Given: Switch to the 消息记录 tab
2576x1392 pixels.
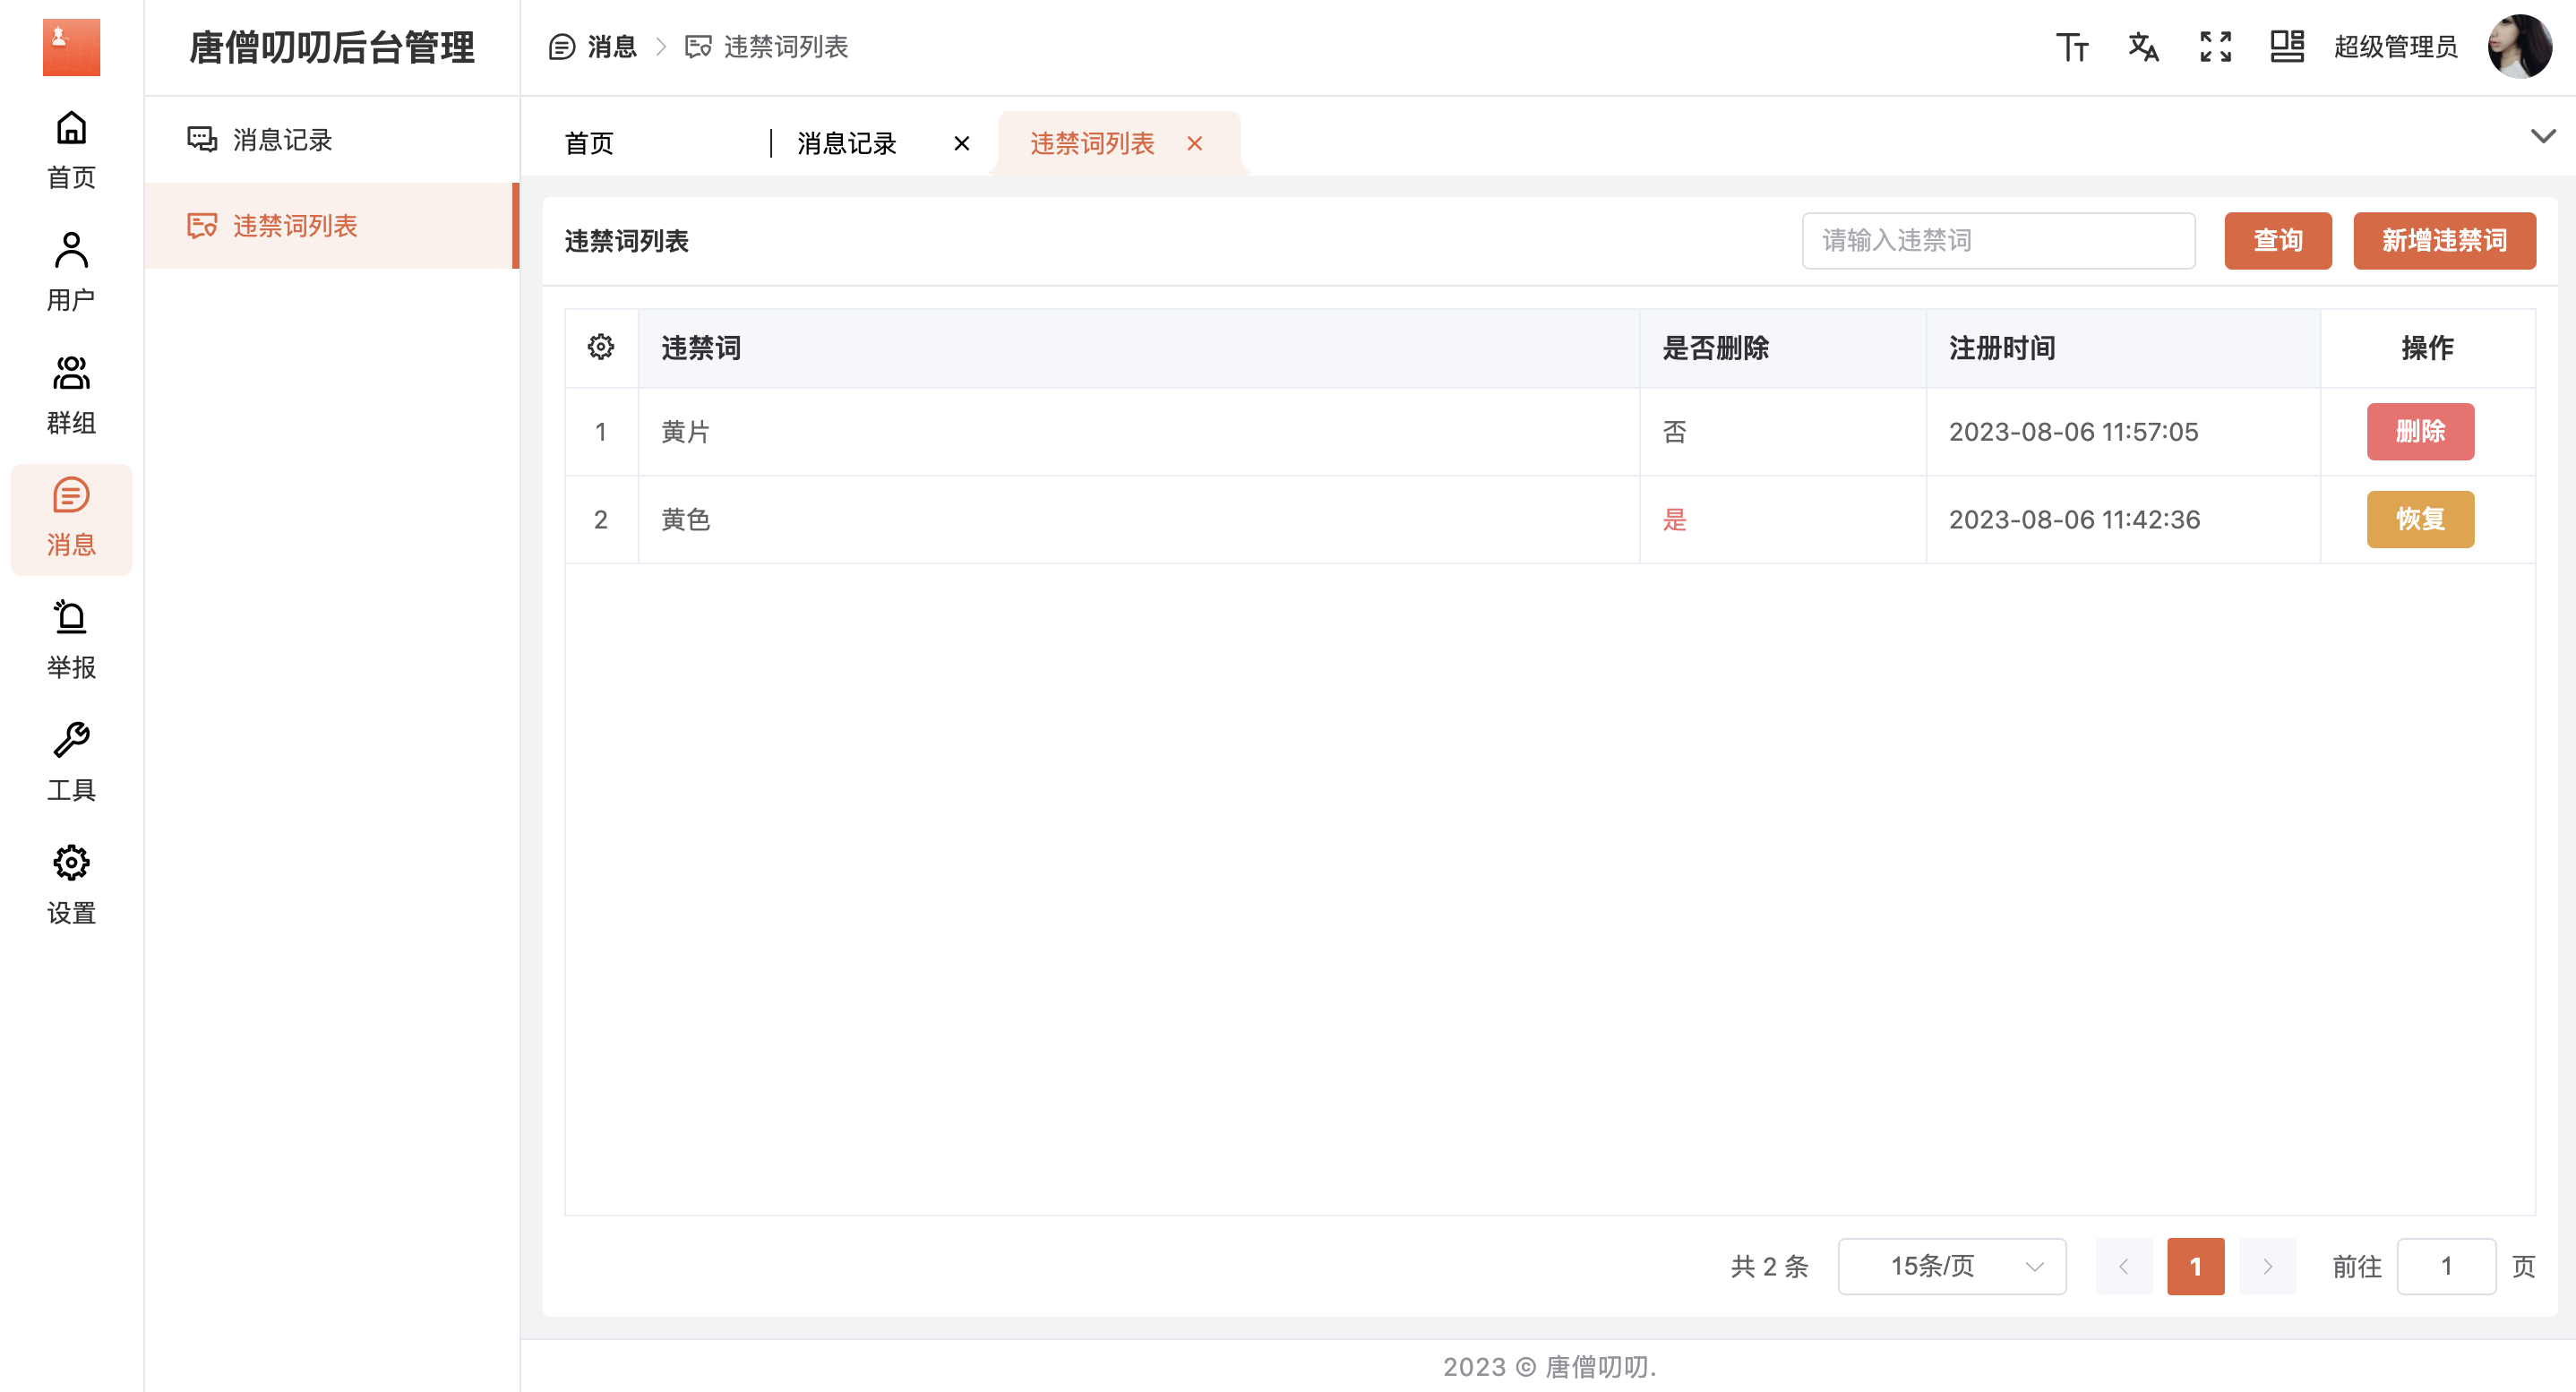Looking at the screenshot, I should 847,144.
